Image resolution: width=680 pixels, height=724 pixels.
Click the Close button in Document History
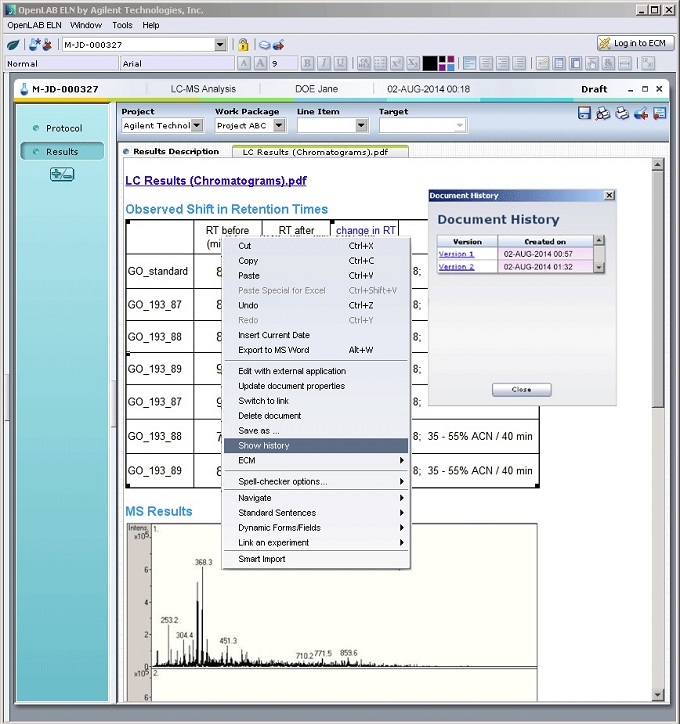[x=521, y=389]
